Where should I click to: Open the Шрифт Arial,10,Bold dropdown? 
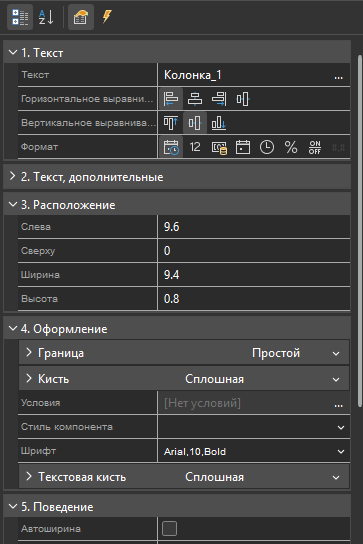pyautogui.click(x=341, y=451)
